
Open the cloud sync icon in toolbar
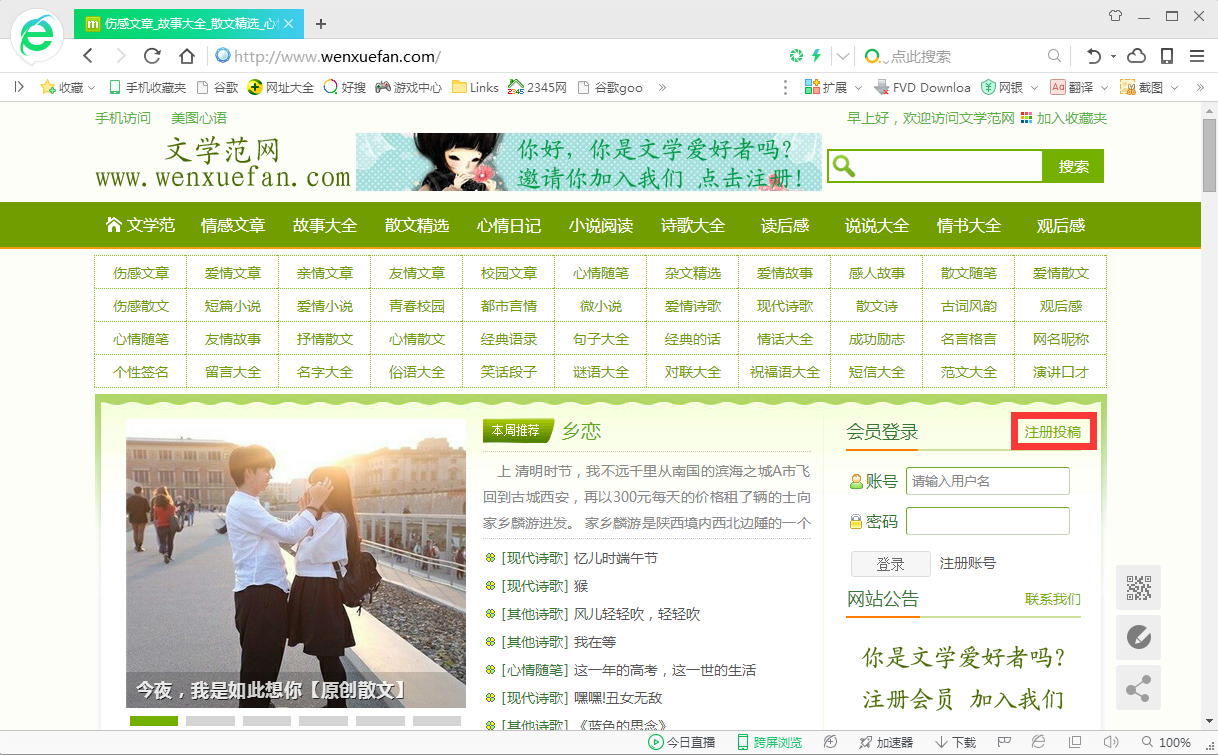pos(1136,56)
